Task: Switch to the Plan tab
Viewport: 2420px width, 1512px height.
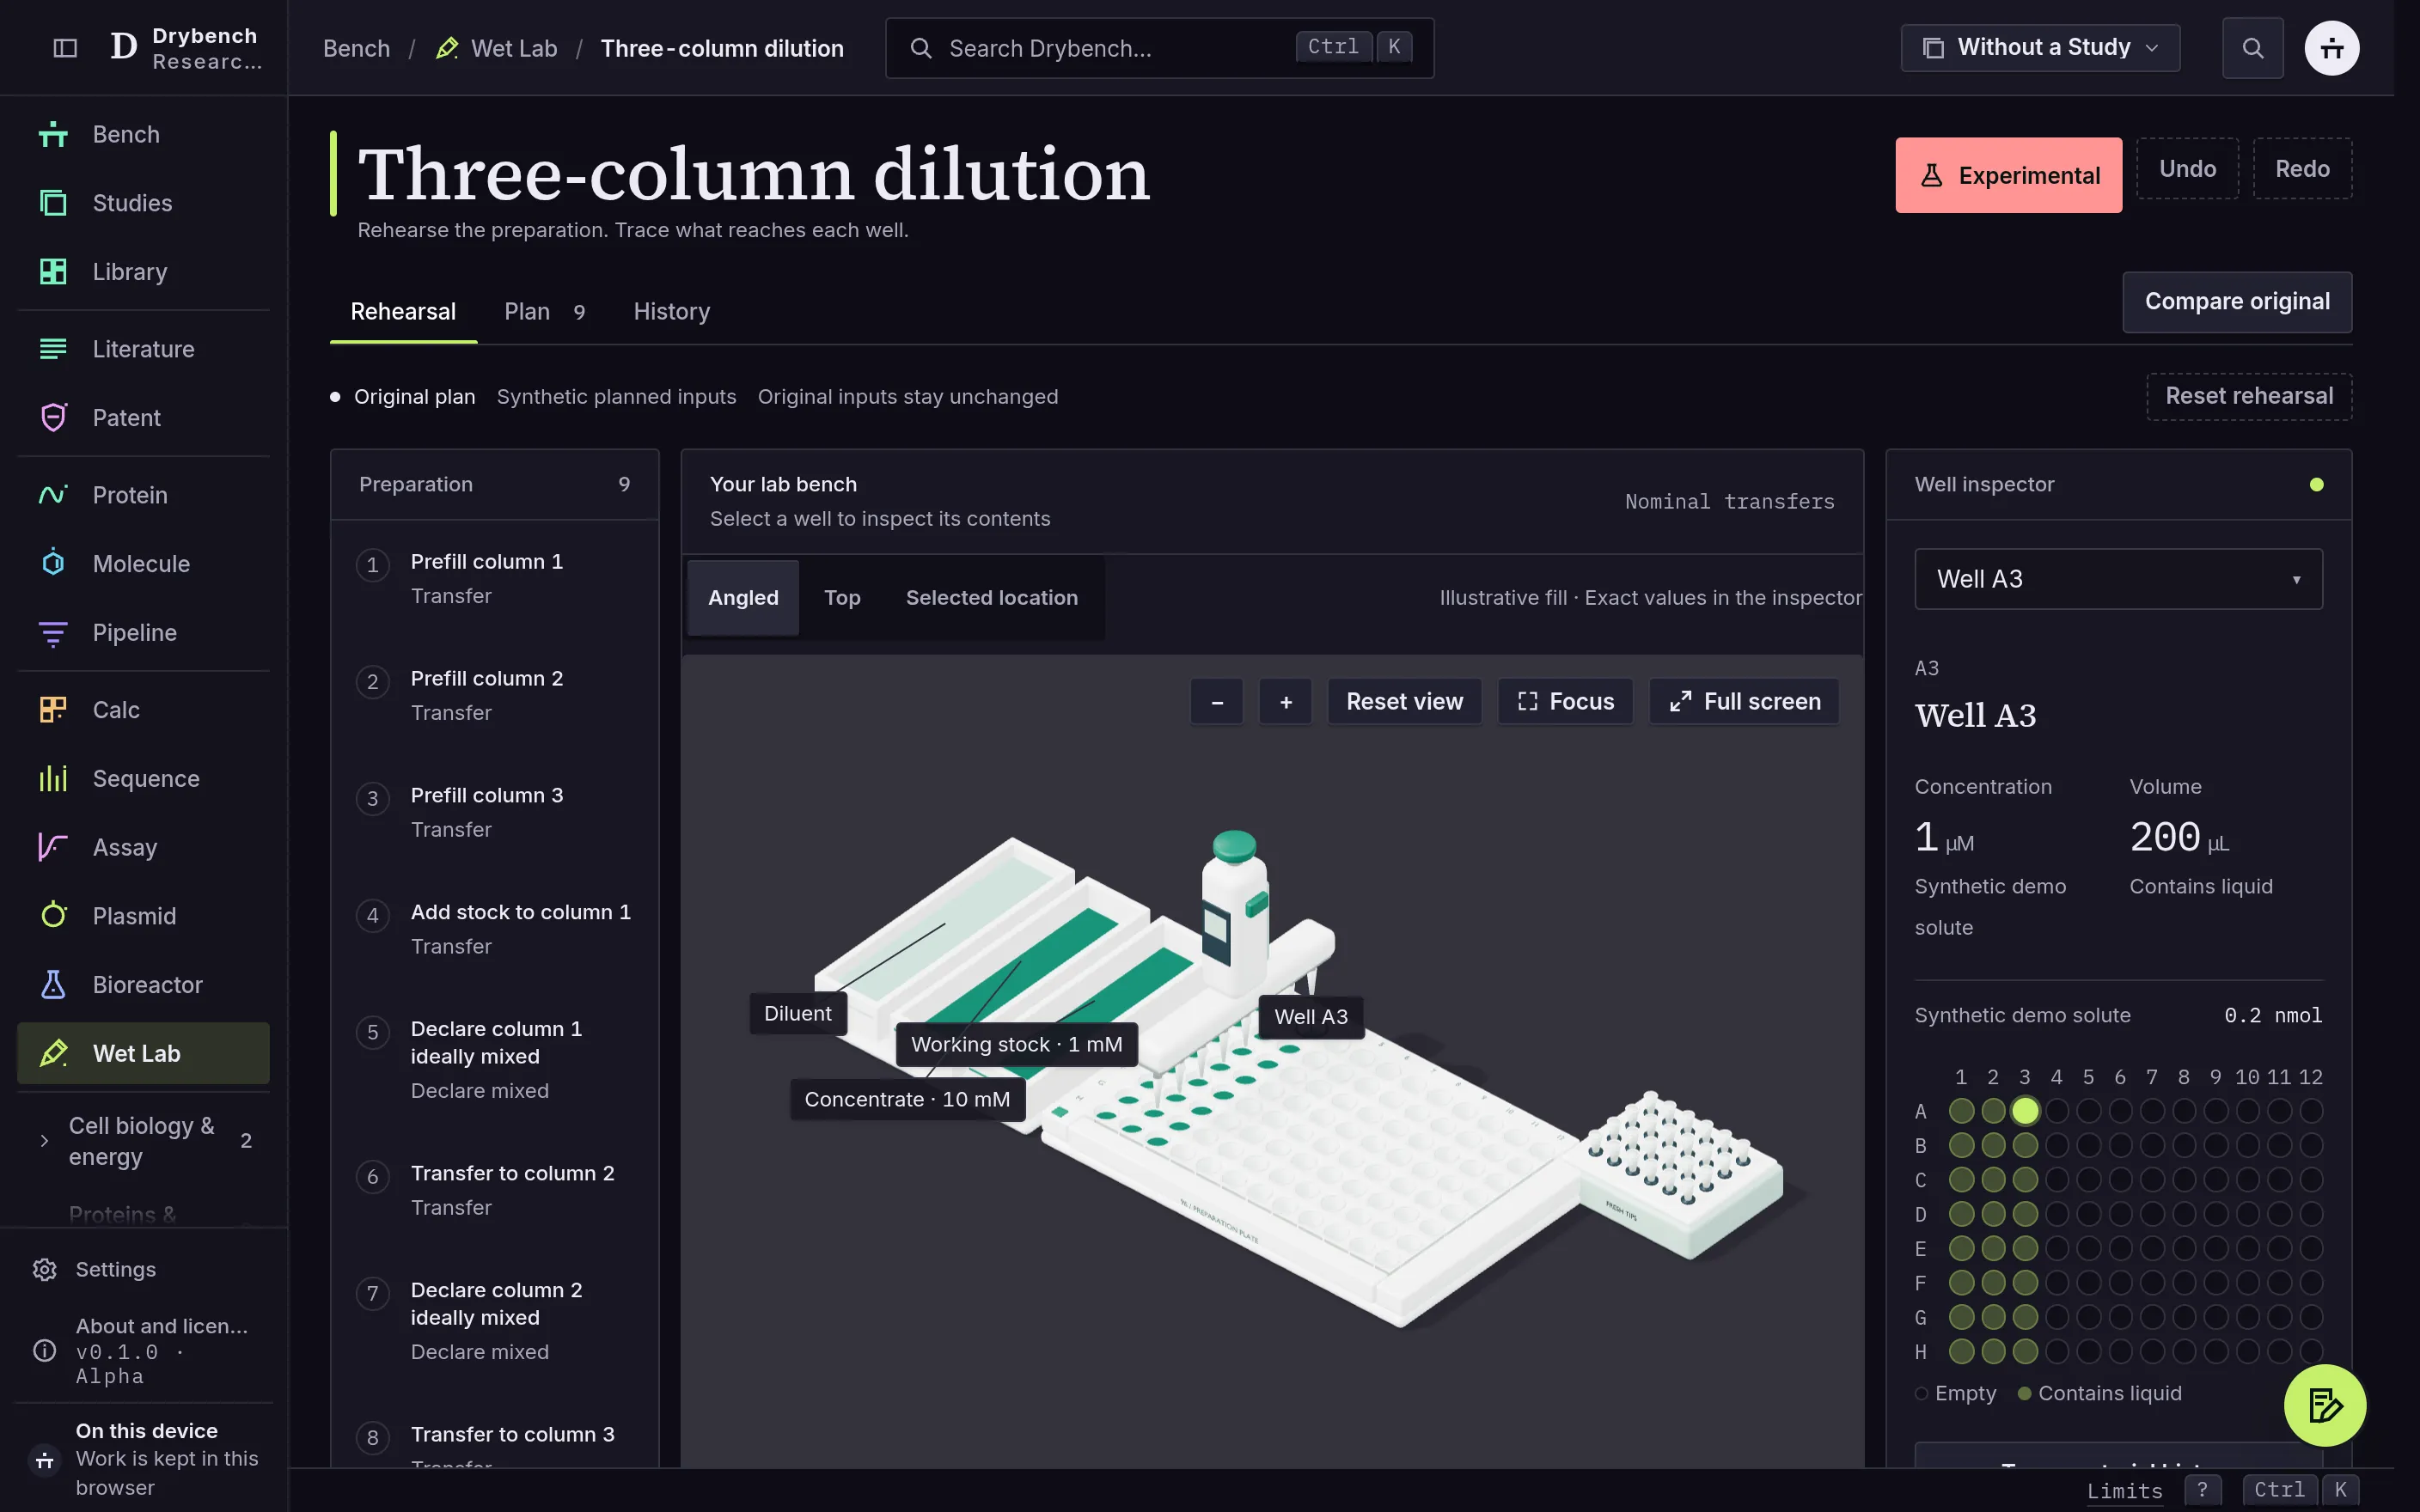Action: point(544,312)
